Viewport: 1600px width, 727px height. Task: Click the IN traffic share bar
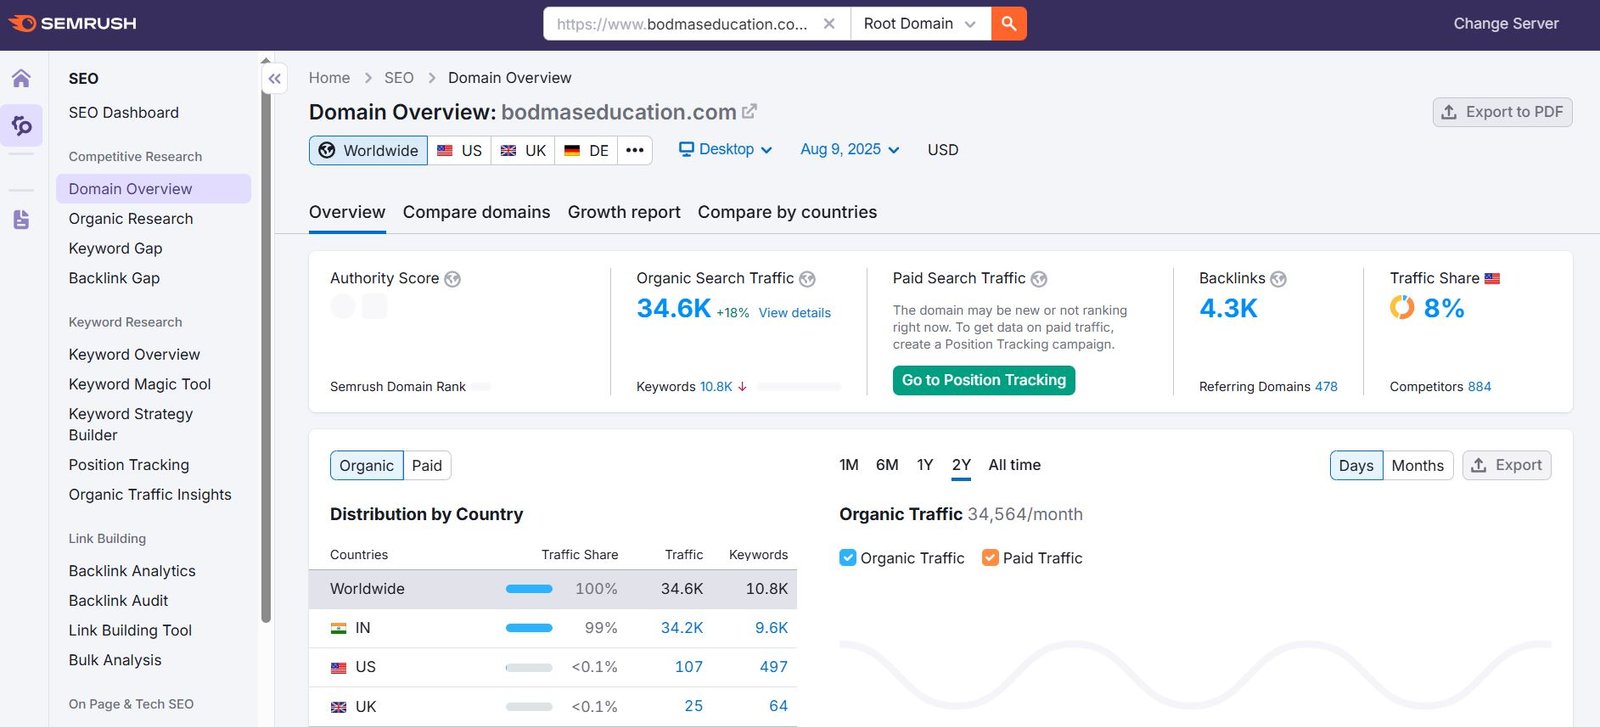(x=529, y=628)
